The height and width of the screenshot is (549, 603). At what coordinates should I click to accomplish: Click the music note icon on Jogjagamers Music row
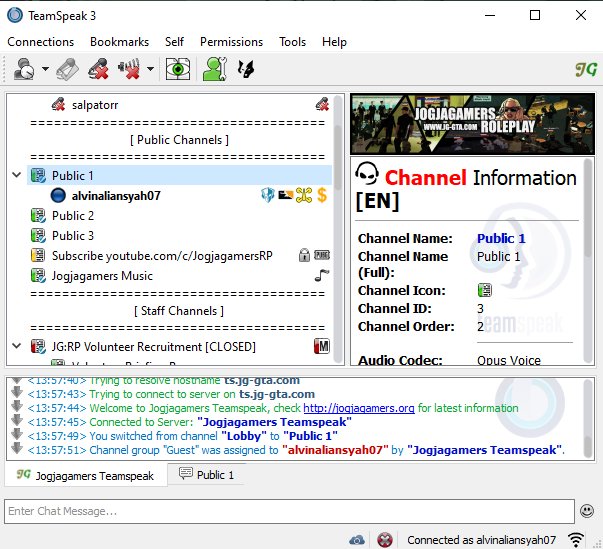pyautogui.click(x=322, y=275)
